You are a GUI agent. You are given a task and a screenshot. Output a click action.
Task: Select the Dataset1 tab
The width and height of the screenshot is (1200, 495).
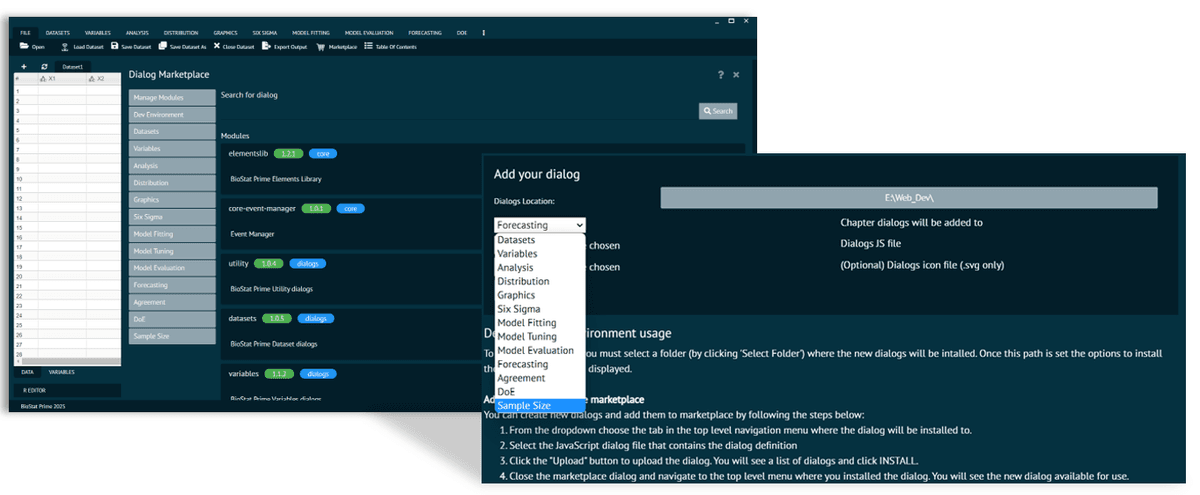[73, 67]
